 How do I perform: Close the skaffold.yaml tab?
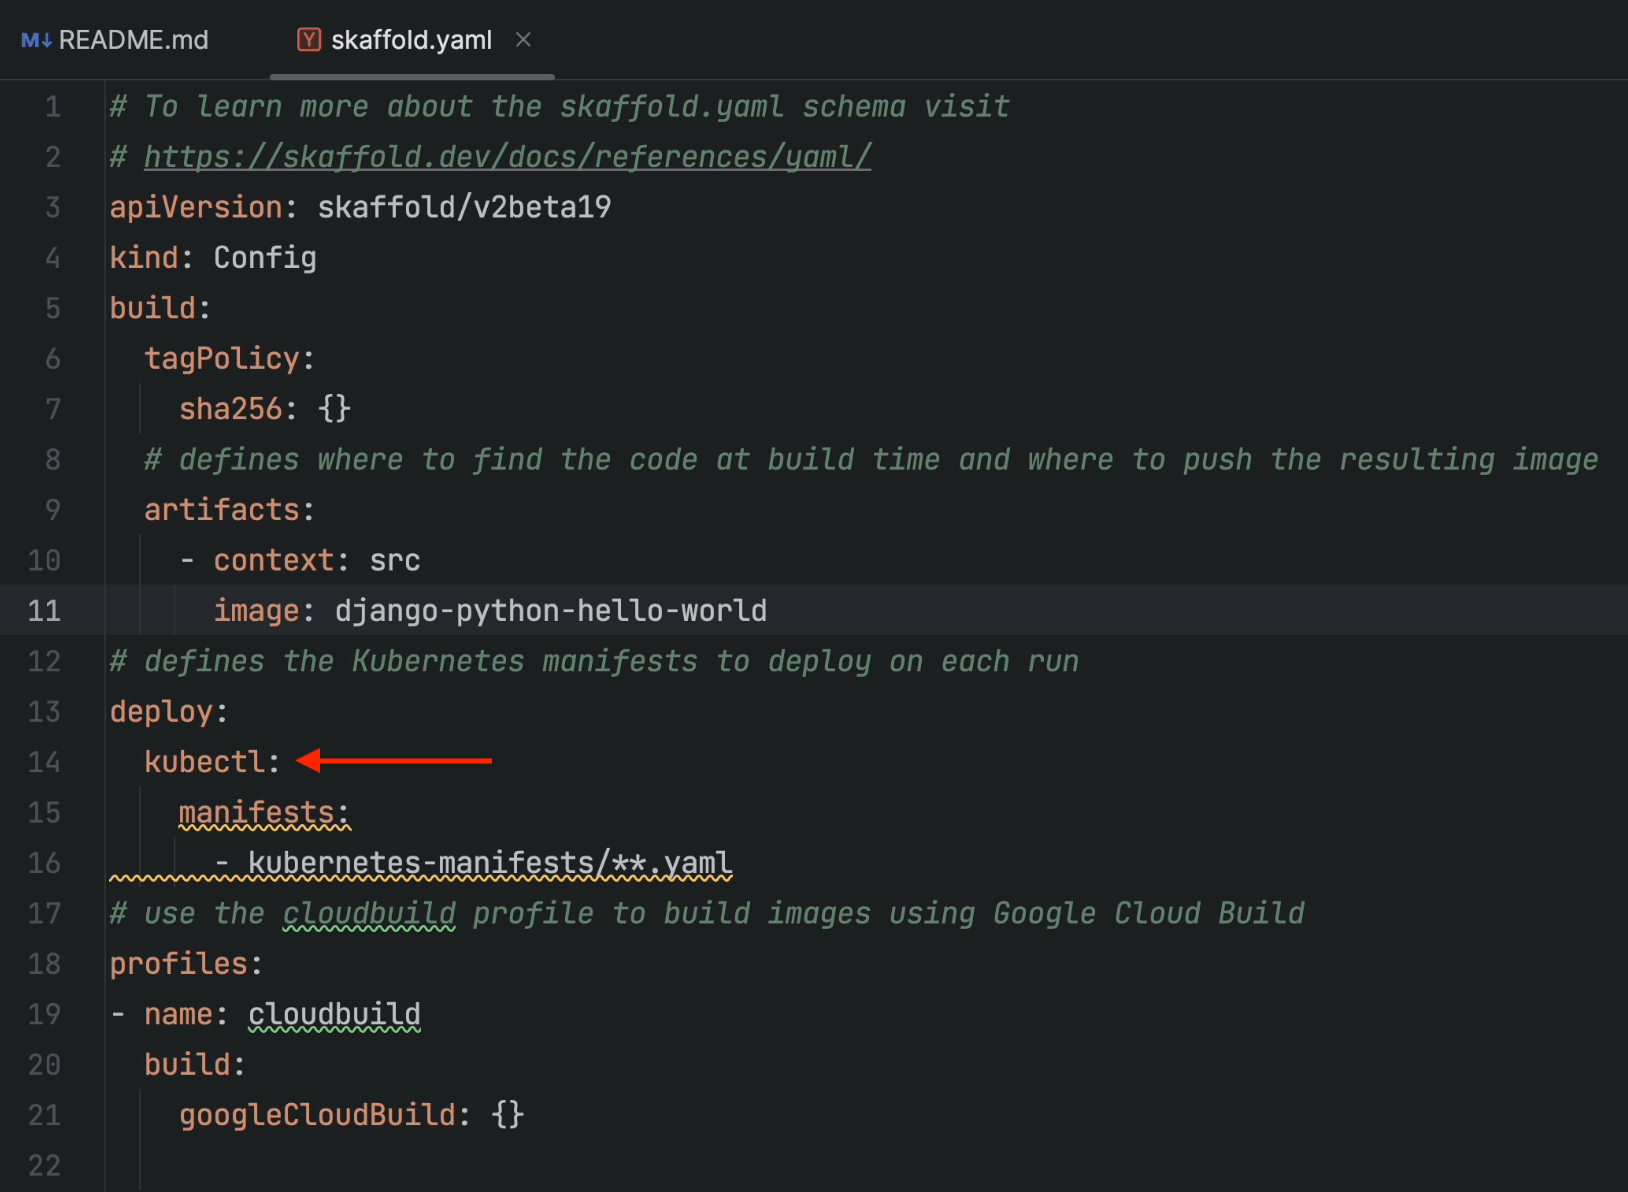523,40
